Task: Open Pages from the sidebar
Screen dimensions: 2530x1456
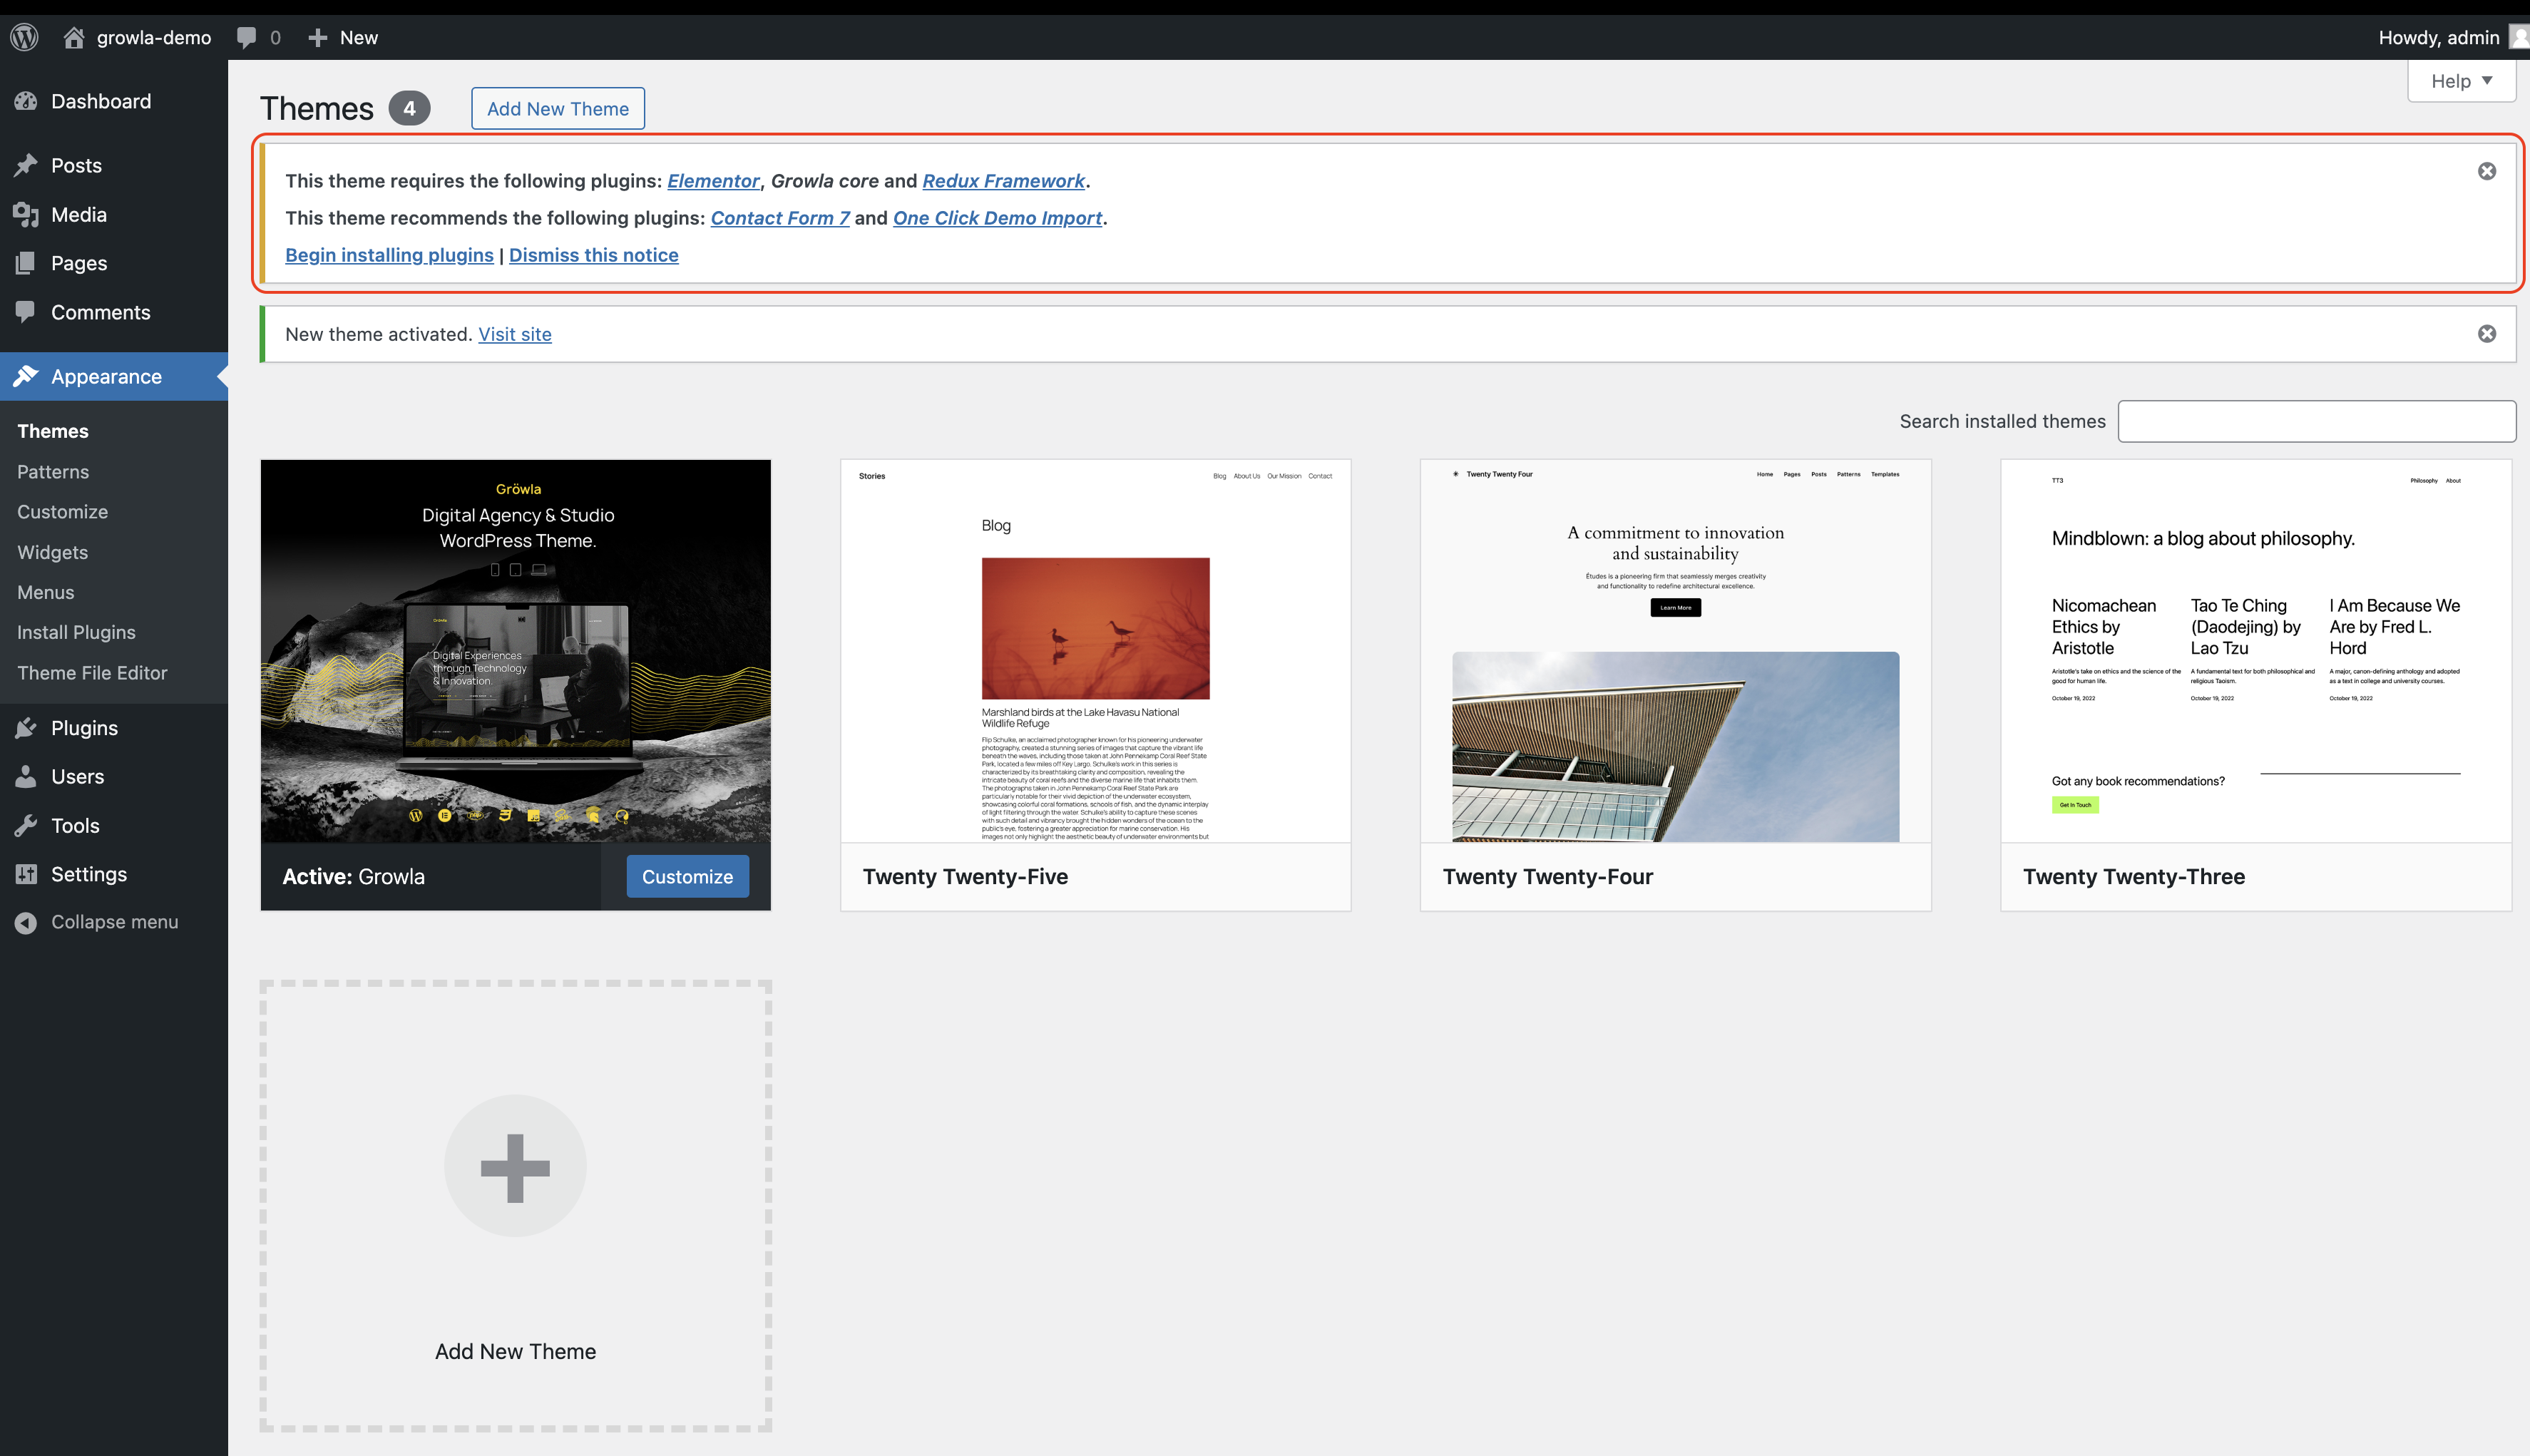Action: 114,263
